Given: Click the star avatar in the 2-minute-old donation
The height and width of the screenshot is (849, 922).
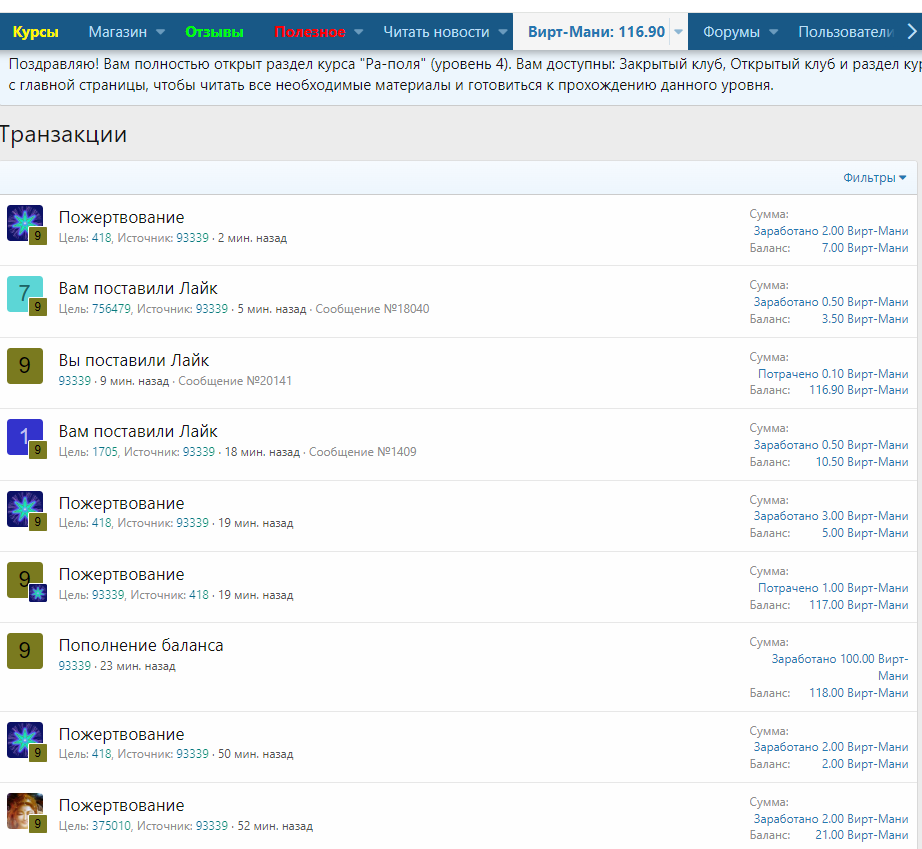Looking at the screenshot, I should [24, 222].
